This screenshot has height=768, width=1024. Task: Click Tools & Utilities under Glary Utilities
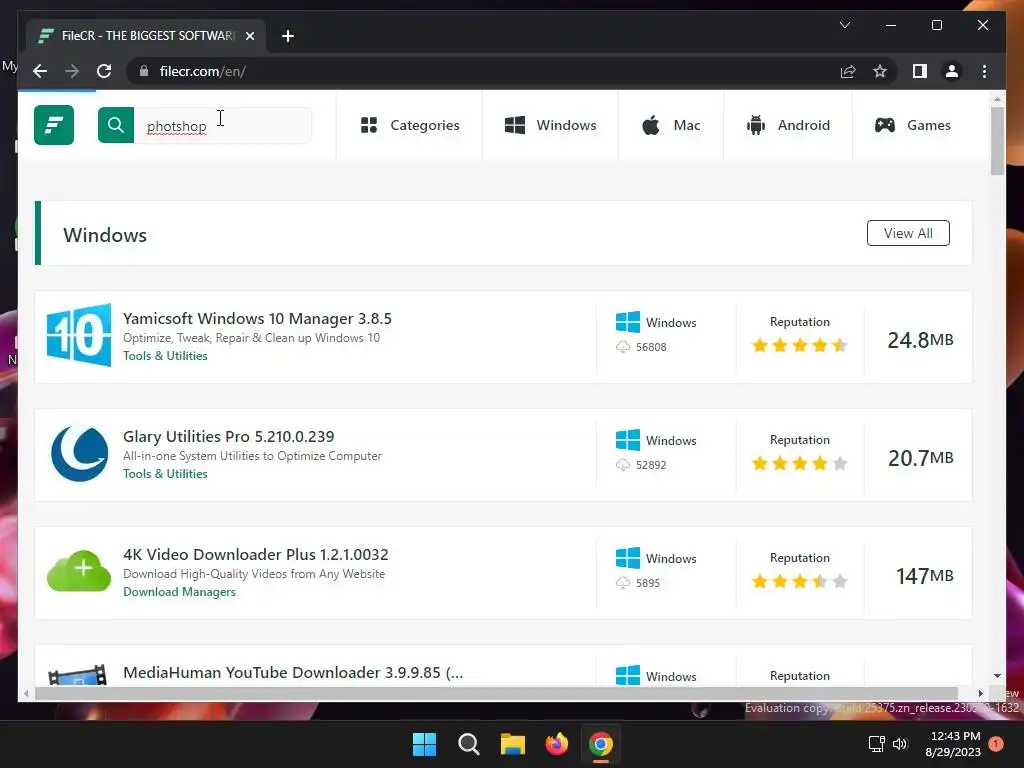(x=165, y=474)
